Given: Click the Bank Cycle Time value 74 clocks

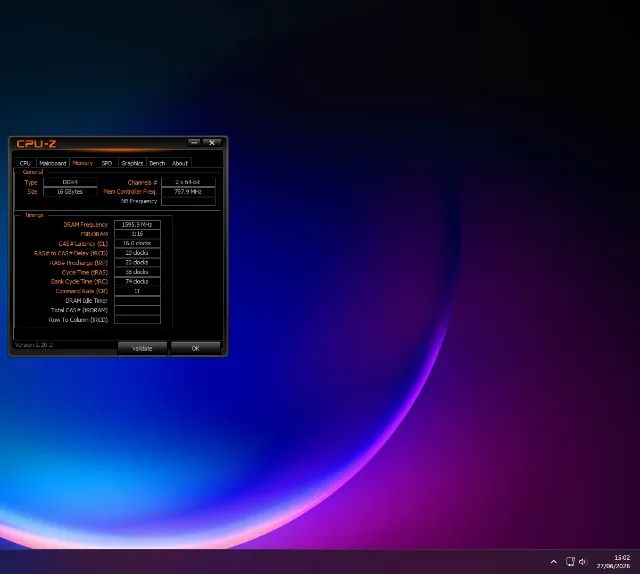Looking at the screenshot, I should click(137, 282).
